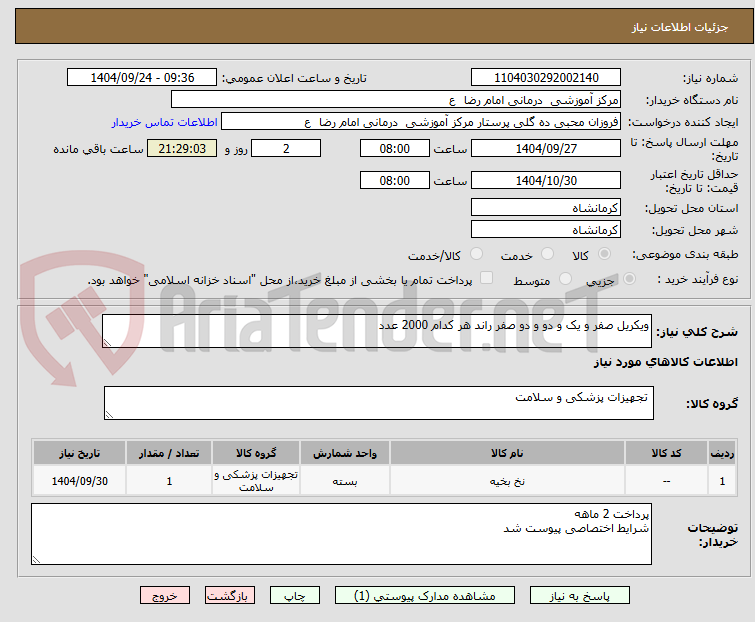The width and height of the screenshot is (755, 622).
Task: Click the days remaining field showing 2
Action: [286, 148]
